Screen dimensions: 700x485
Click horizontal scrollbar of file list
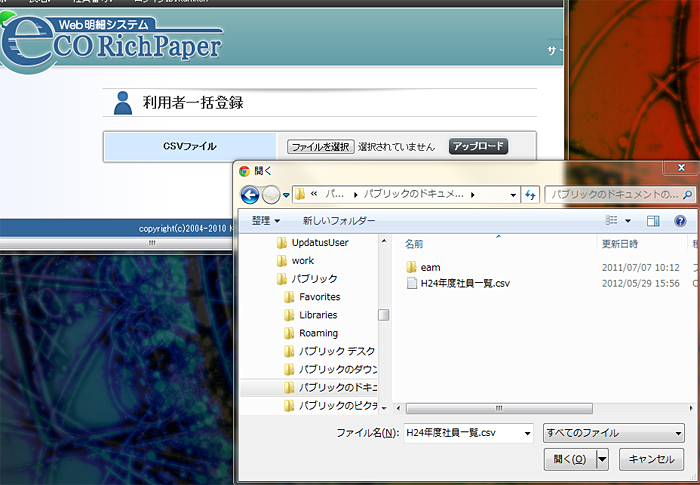point(499,408)
